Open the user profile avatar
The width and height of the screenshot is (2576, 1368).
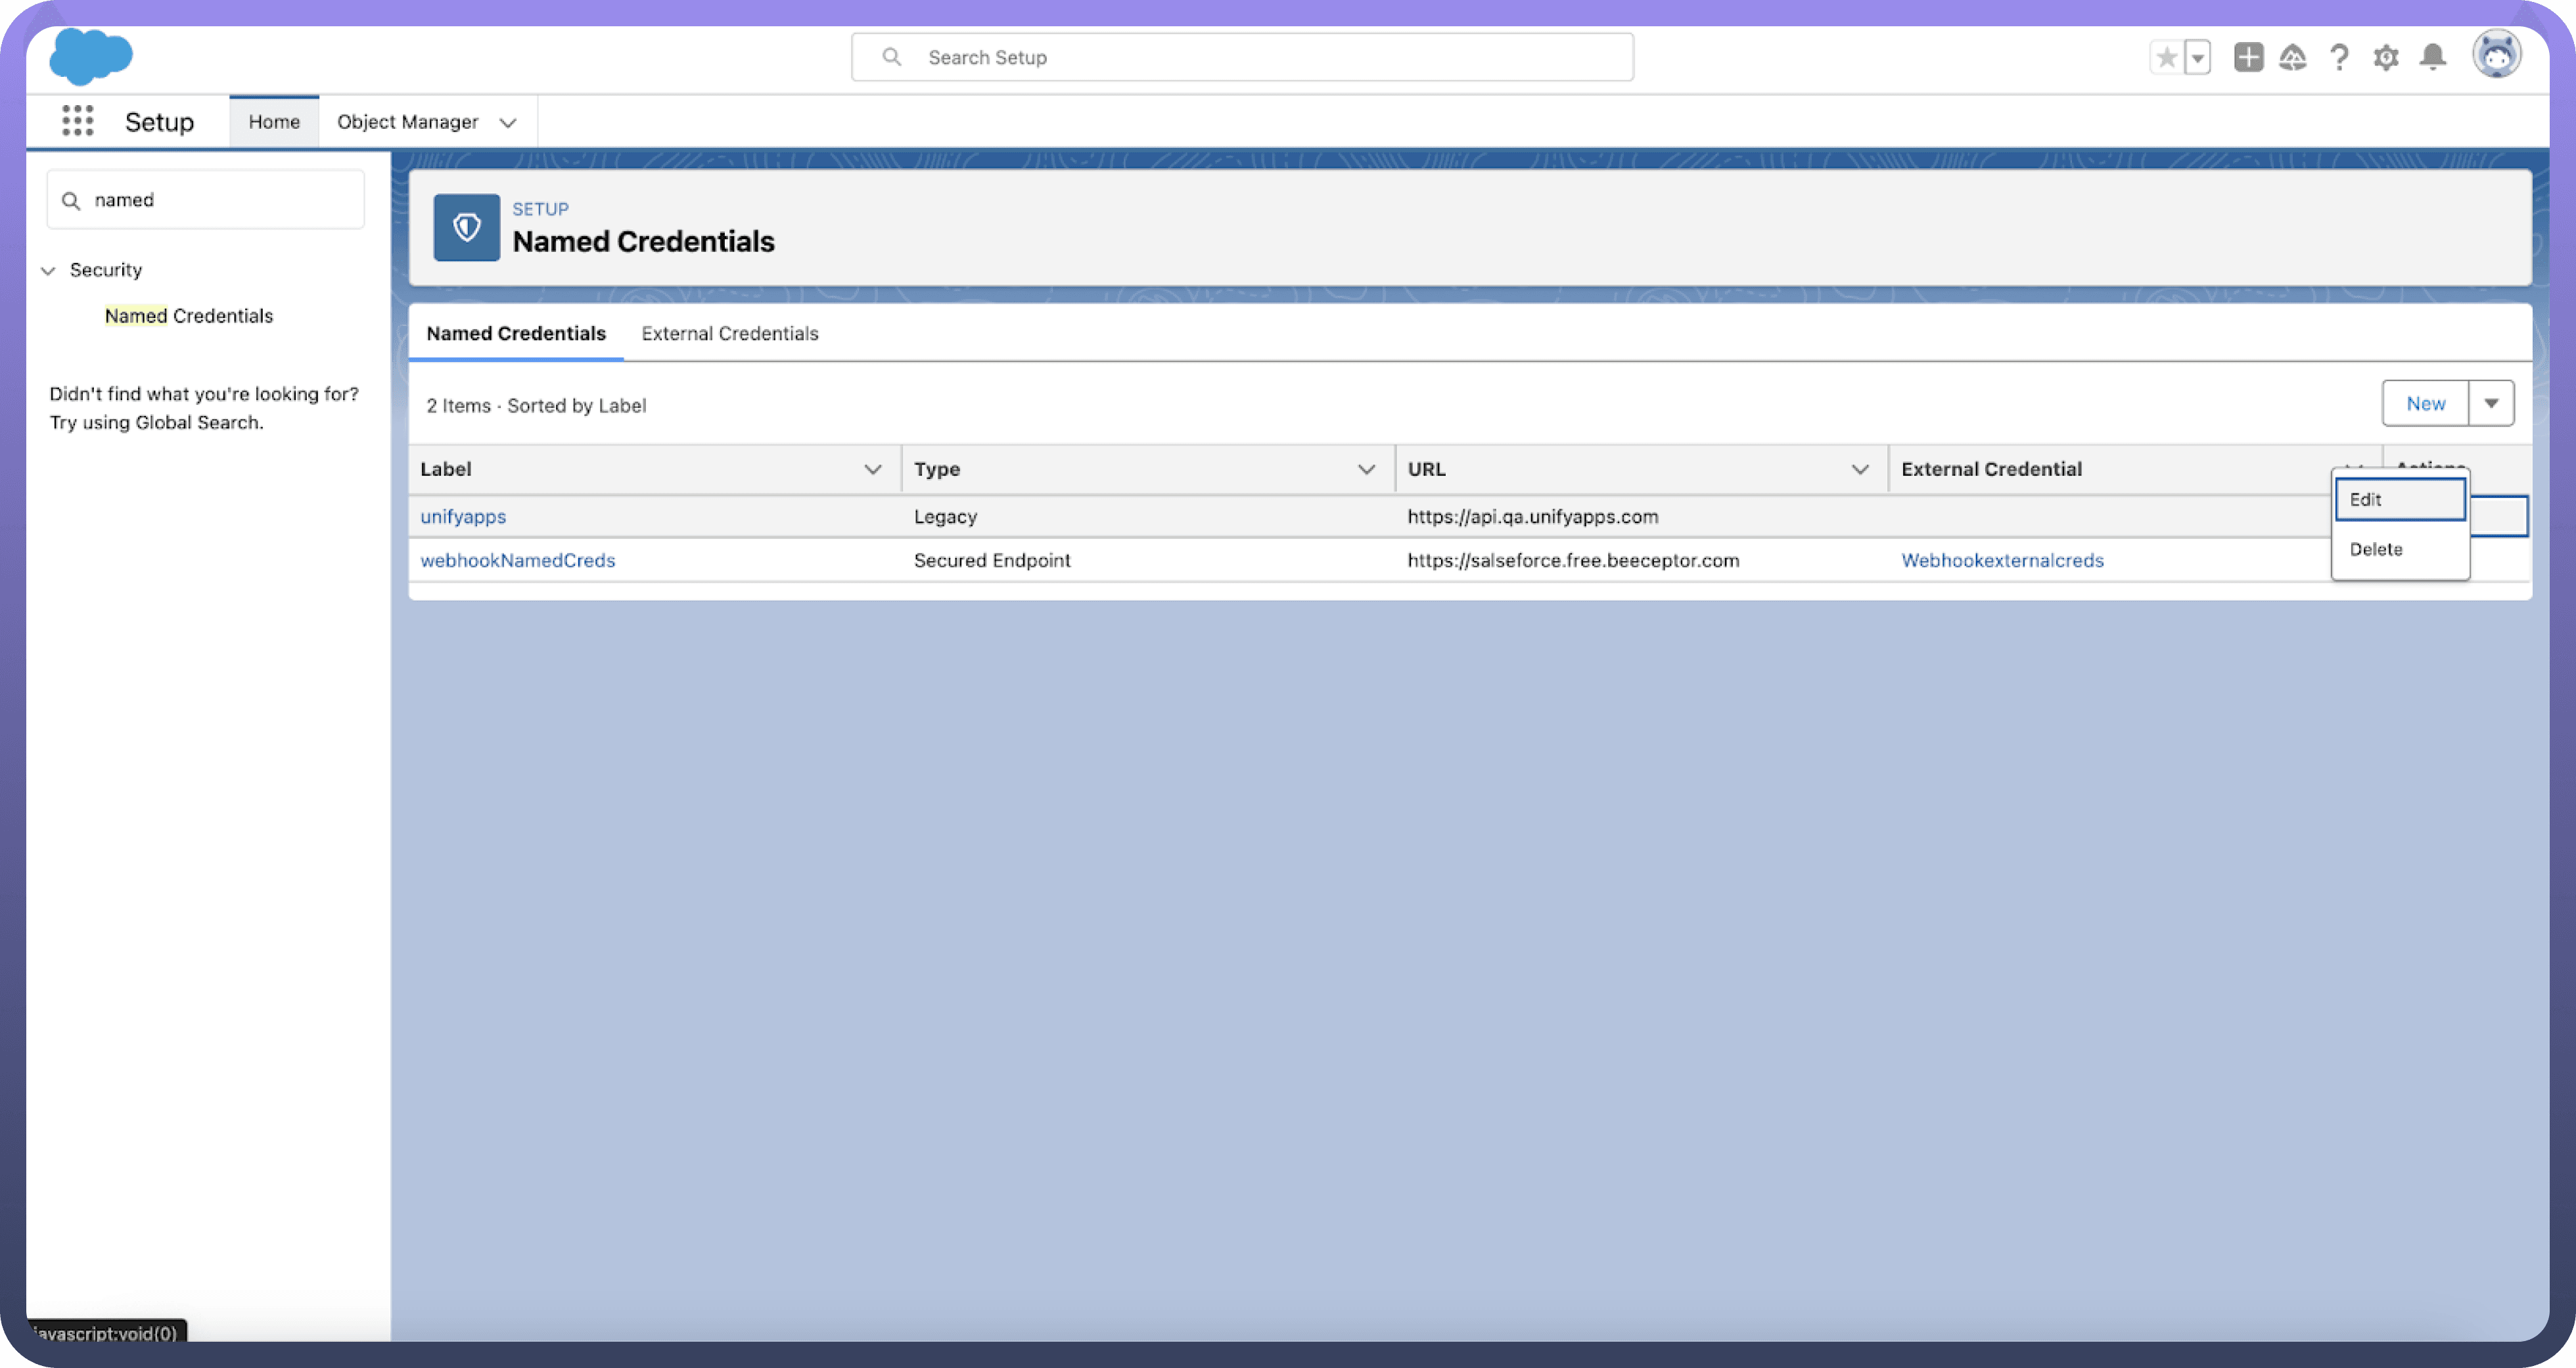tap(2496, 55)
